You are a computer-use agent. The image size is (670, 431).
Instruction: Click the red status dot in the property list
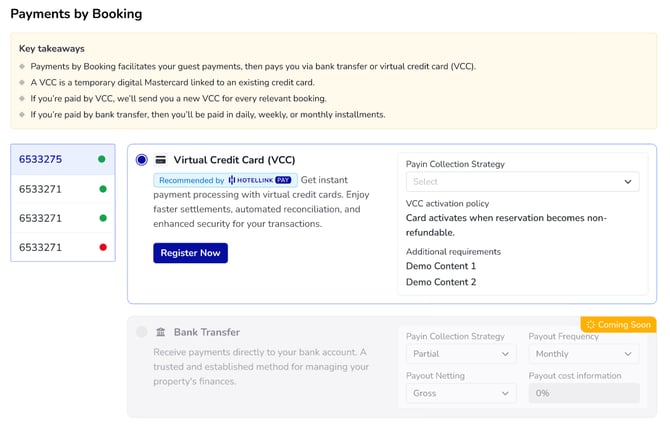pyautogui.click(x=101, y=246)
